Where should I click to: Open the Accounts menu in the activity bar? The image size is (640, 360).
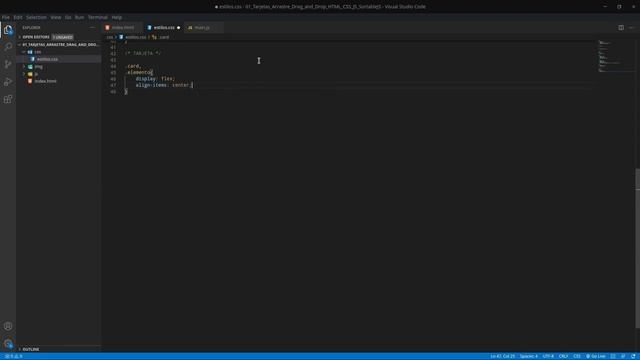click(8, 326)
